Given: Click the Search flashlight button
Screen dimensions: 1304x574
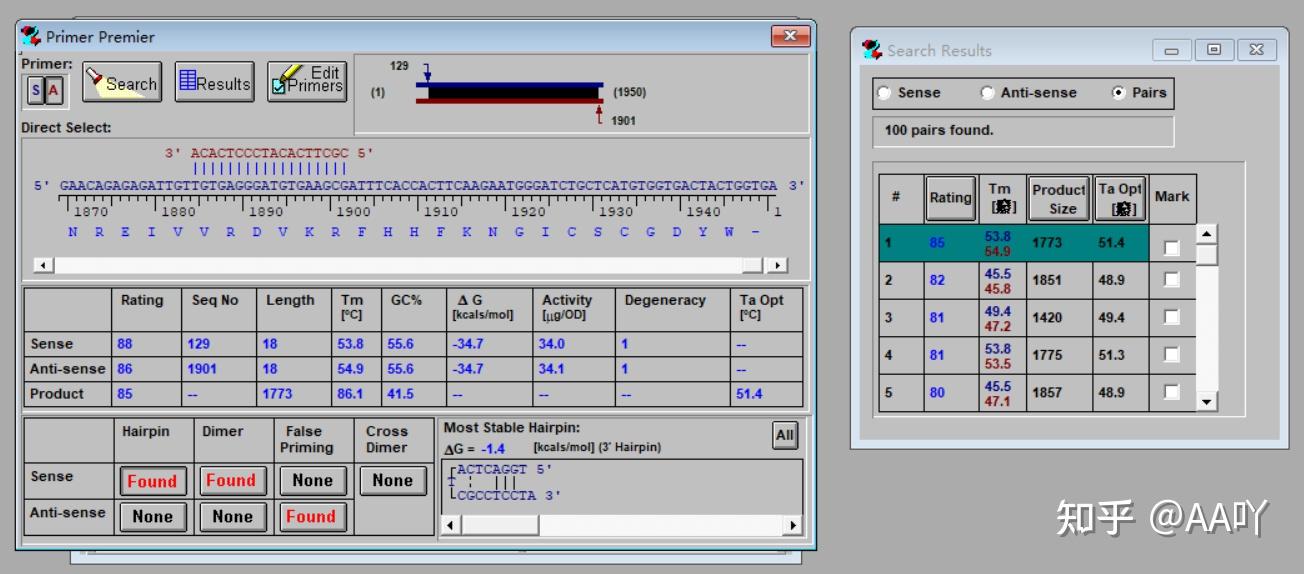Looking at the screenshot, I should pos(122,83).
